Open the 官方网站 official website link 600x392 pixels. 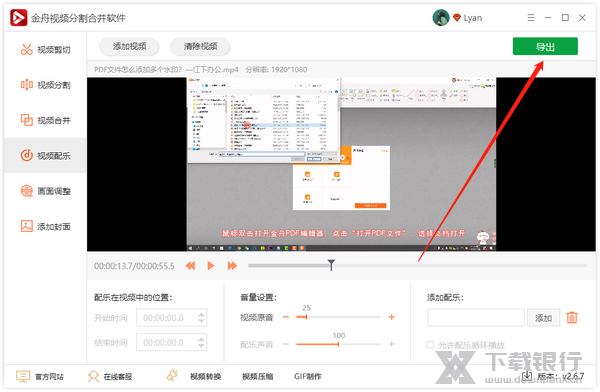point(40,377)
